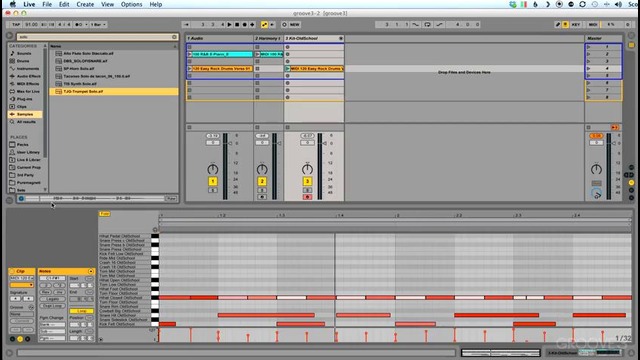
Task: Click the transport Stop button
Action: 237,24
